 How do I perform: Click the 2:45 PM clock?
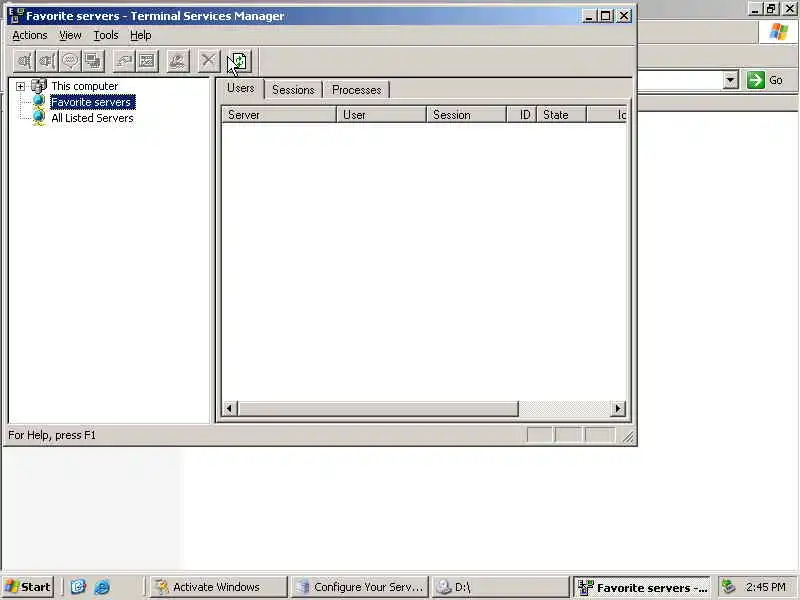(x=765, y=587)
